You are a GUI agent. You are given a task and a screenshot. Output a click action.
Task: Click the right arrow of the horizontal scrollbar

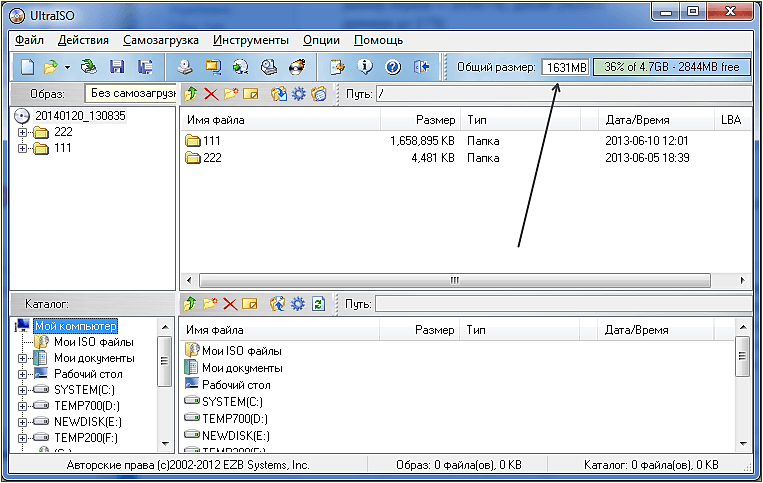coord(742,280)
